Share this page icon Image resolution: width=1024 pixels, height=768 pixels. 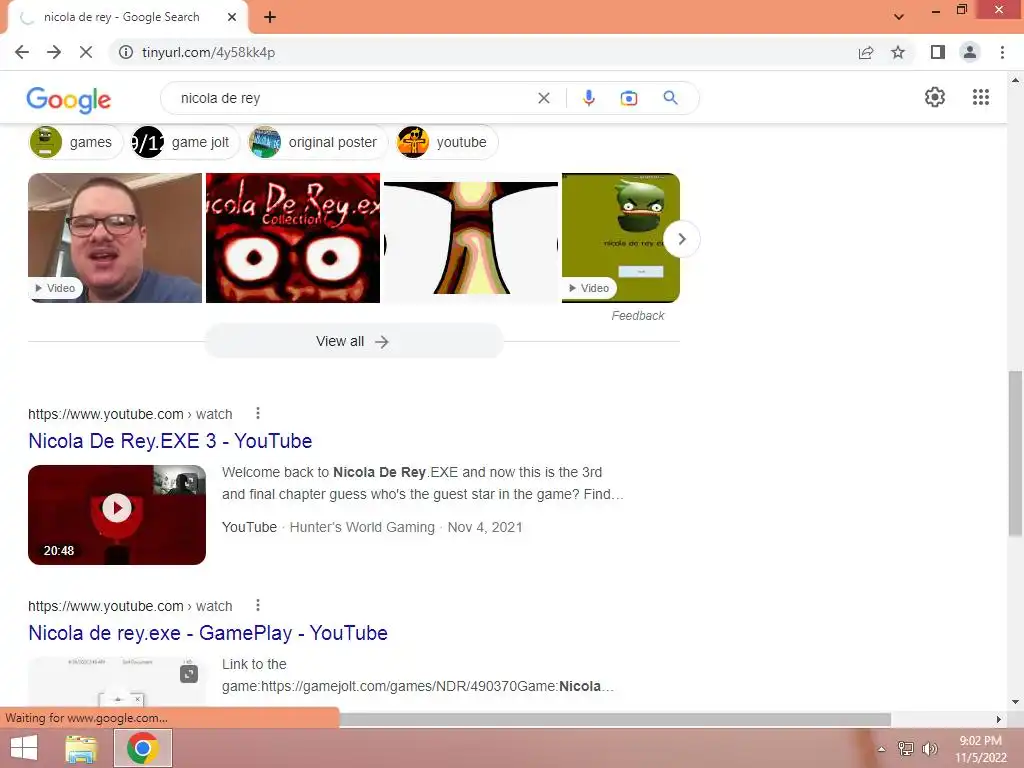(x=866, y=52)
